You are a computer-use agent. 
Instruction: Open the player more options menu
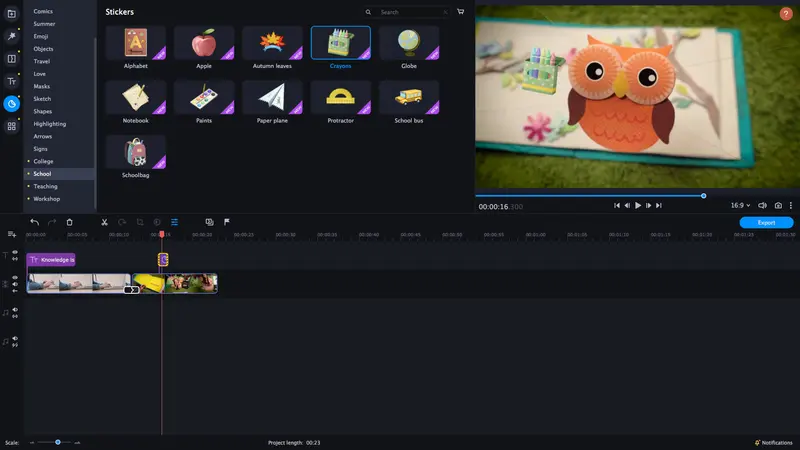coord(791,205)
